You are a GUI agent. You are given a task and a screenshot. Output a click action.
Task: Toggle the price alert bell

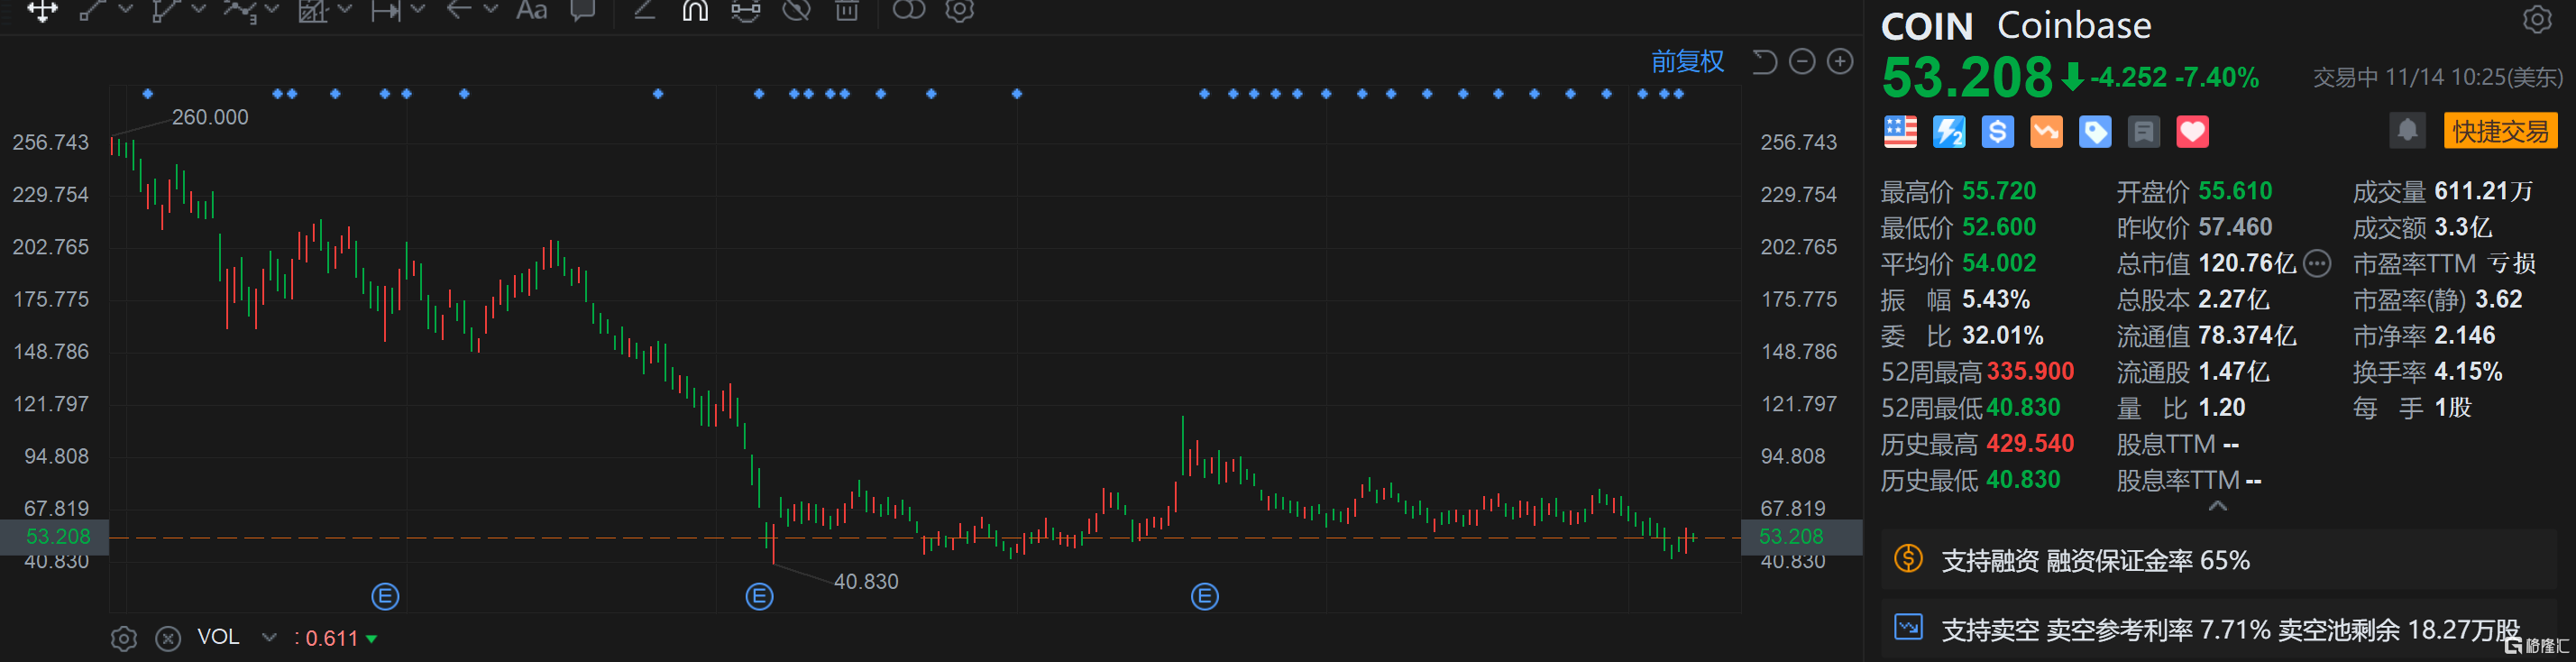coord(2407,131)
